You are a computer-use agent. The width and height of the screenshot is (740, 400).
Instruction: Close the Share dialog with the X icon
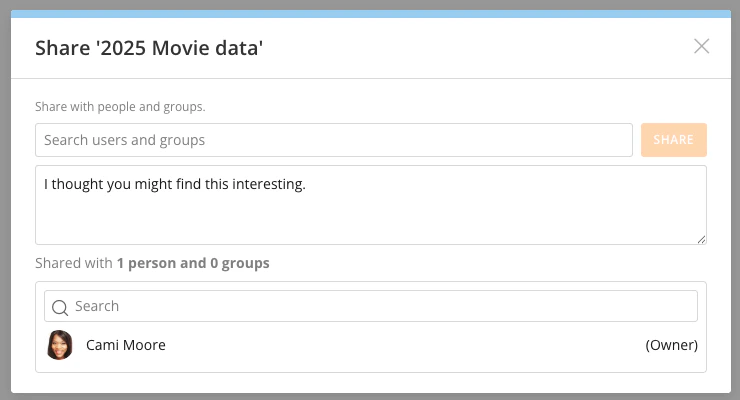point(701,46)
